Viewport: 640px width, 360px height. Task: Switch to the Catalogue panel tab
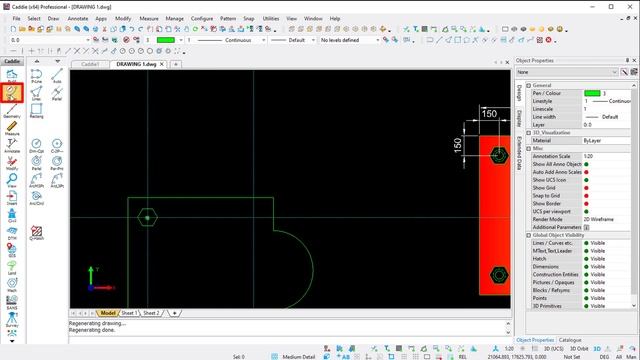point(570,340)
